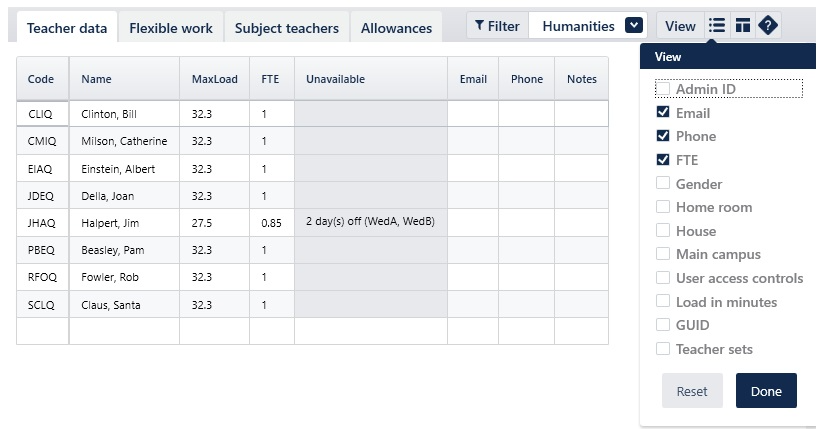Open help via the question mark icon
This screenshot has height=429, width=825.
pos(767,26)
